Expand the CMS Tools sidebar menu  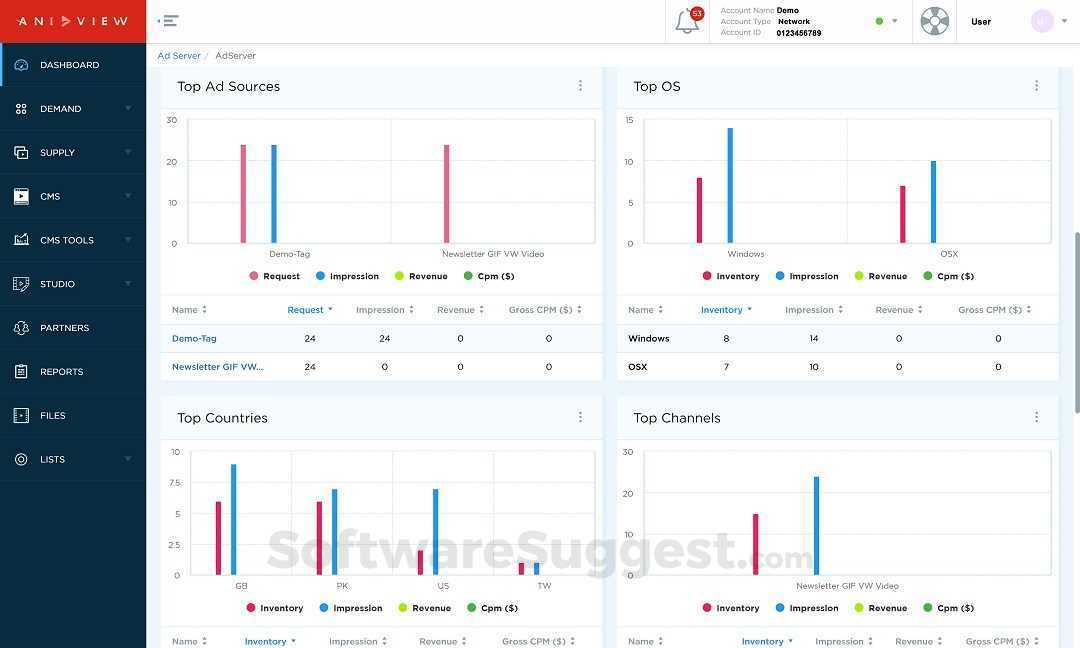(73, 240)
